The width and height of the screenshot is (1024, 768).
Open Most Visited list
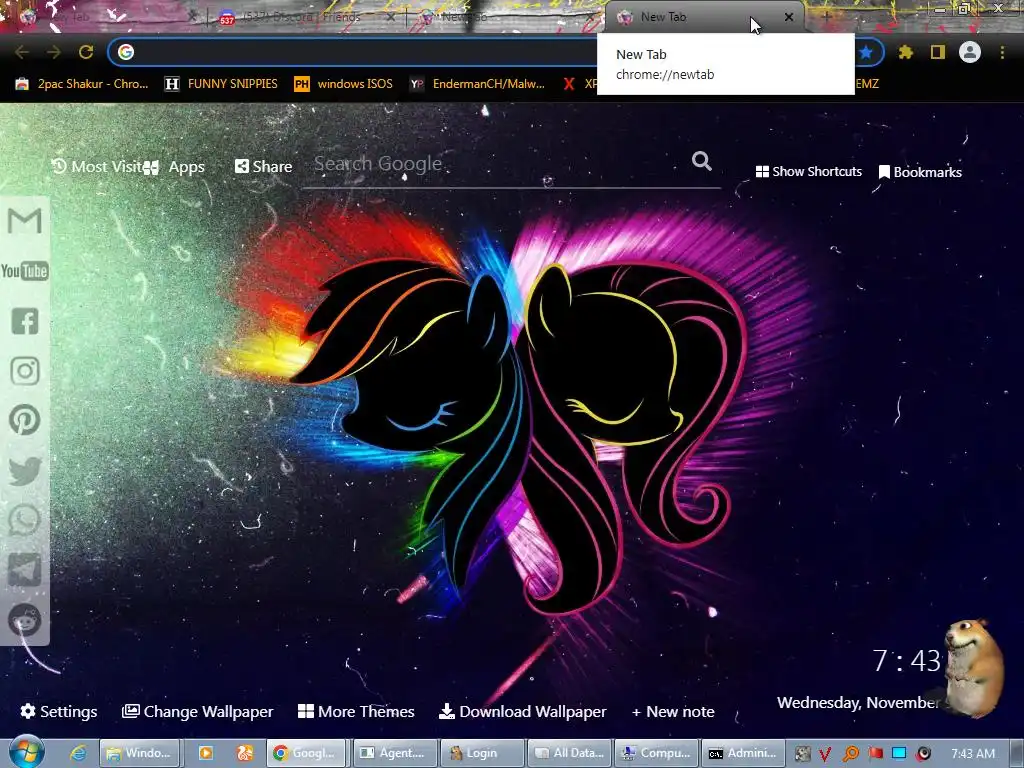97,167
